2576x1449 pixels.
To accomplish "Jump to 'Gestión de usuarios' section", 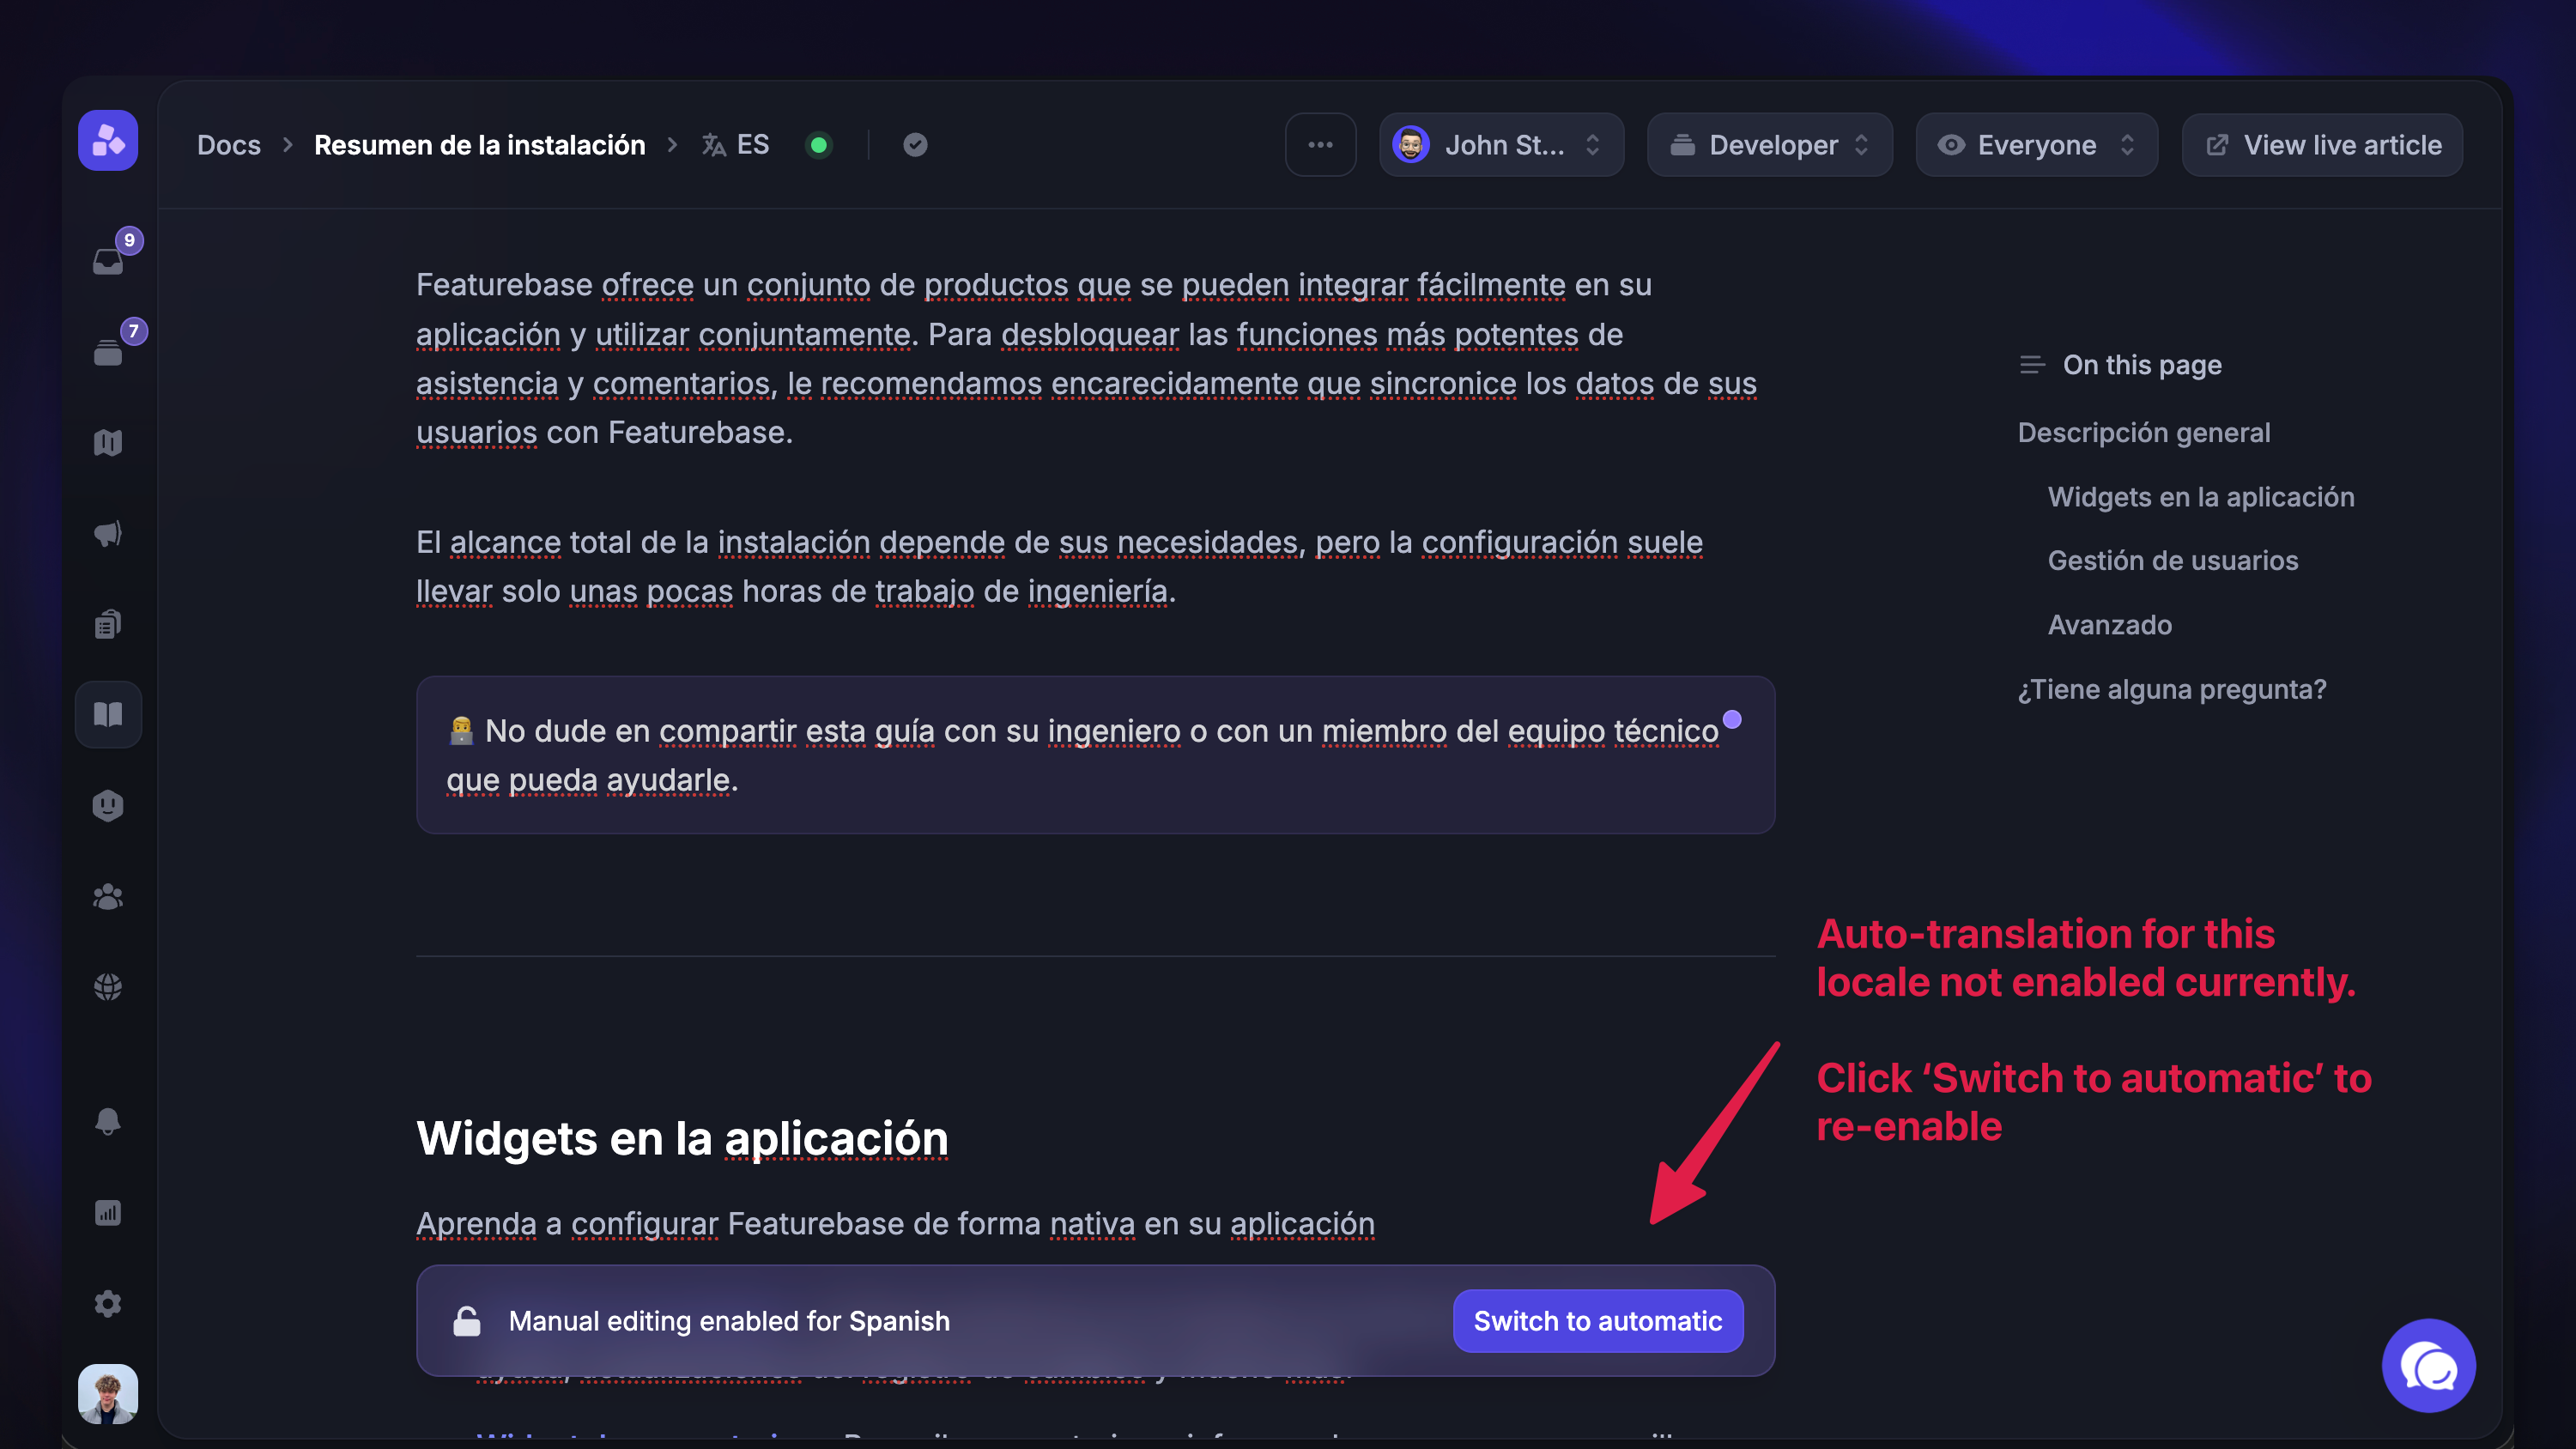I will point(2173,560).
